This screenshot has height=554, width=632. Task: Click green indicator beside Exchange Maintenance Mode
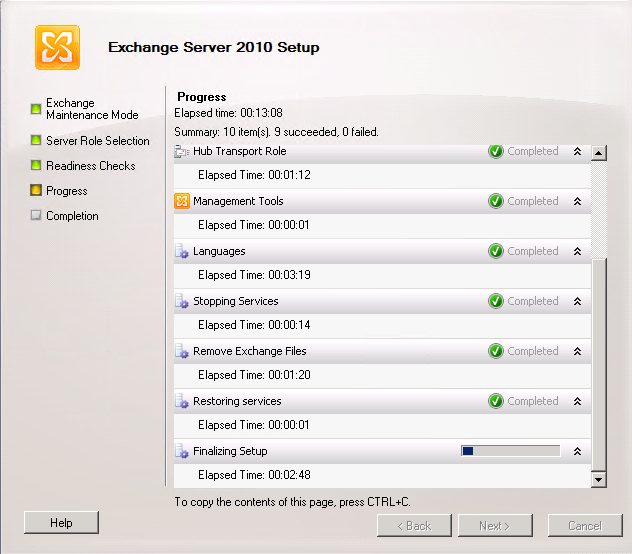[36, 109]
